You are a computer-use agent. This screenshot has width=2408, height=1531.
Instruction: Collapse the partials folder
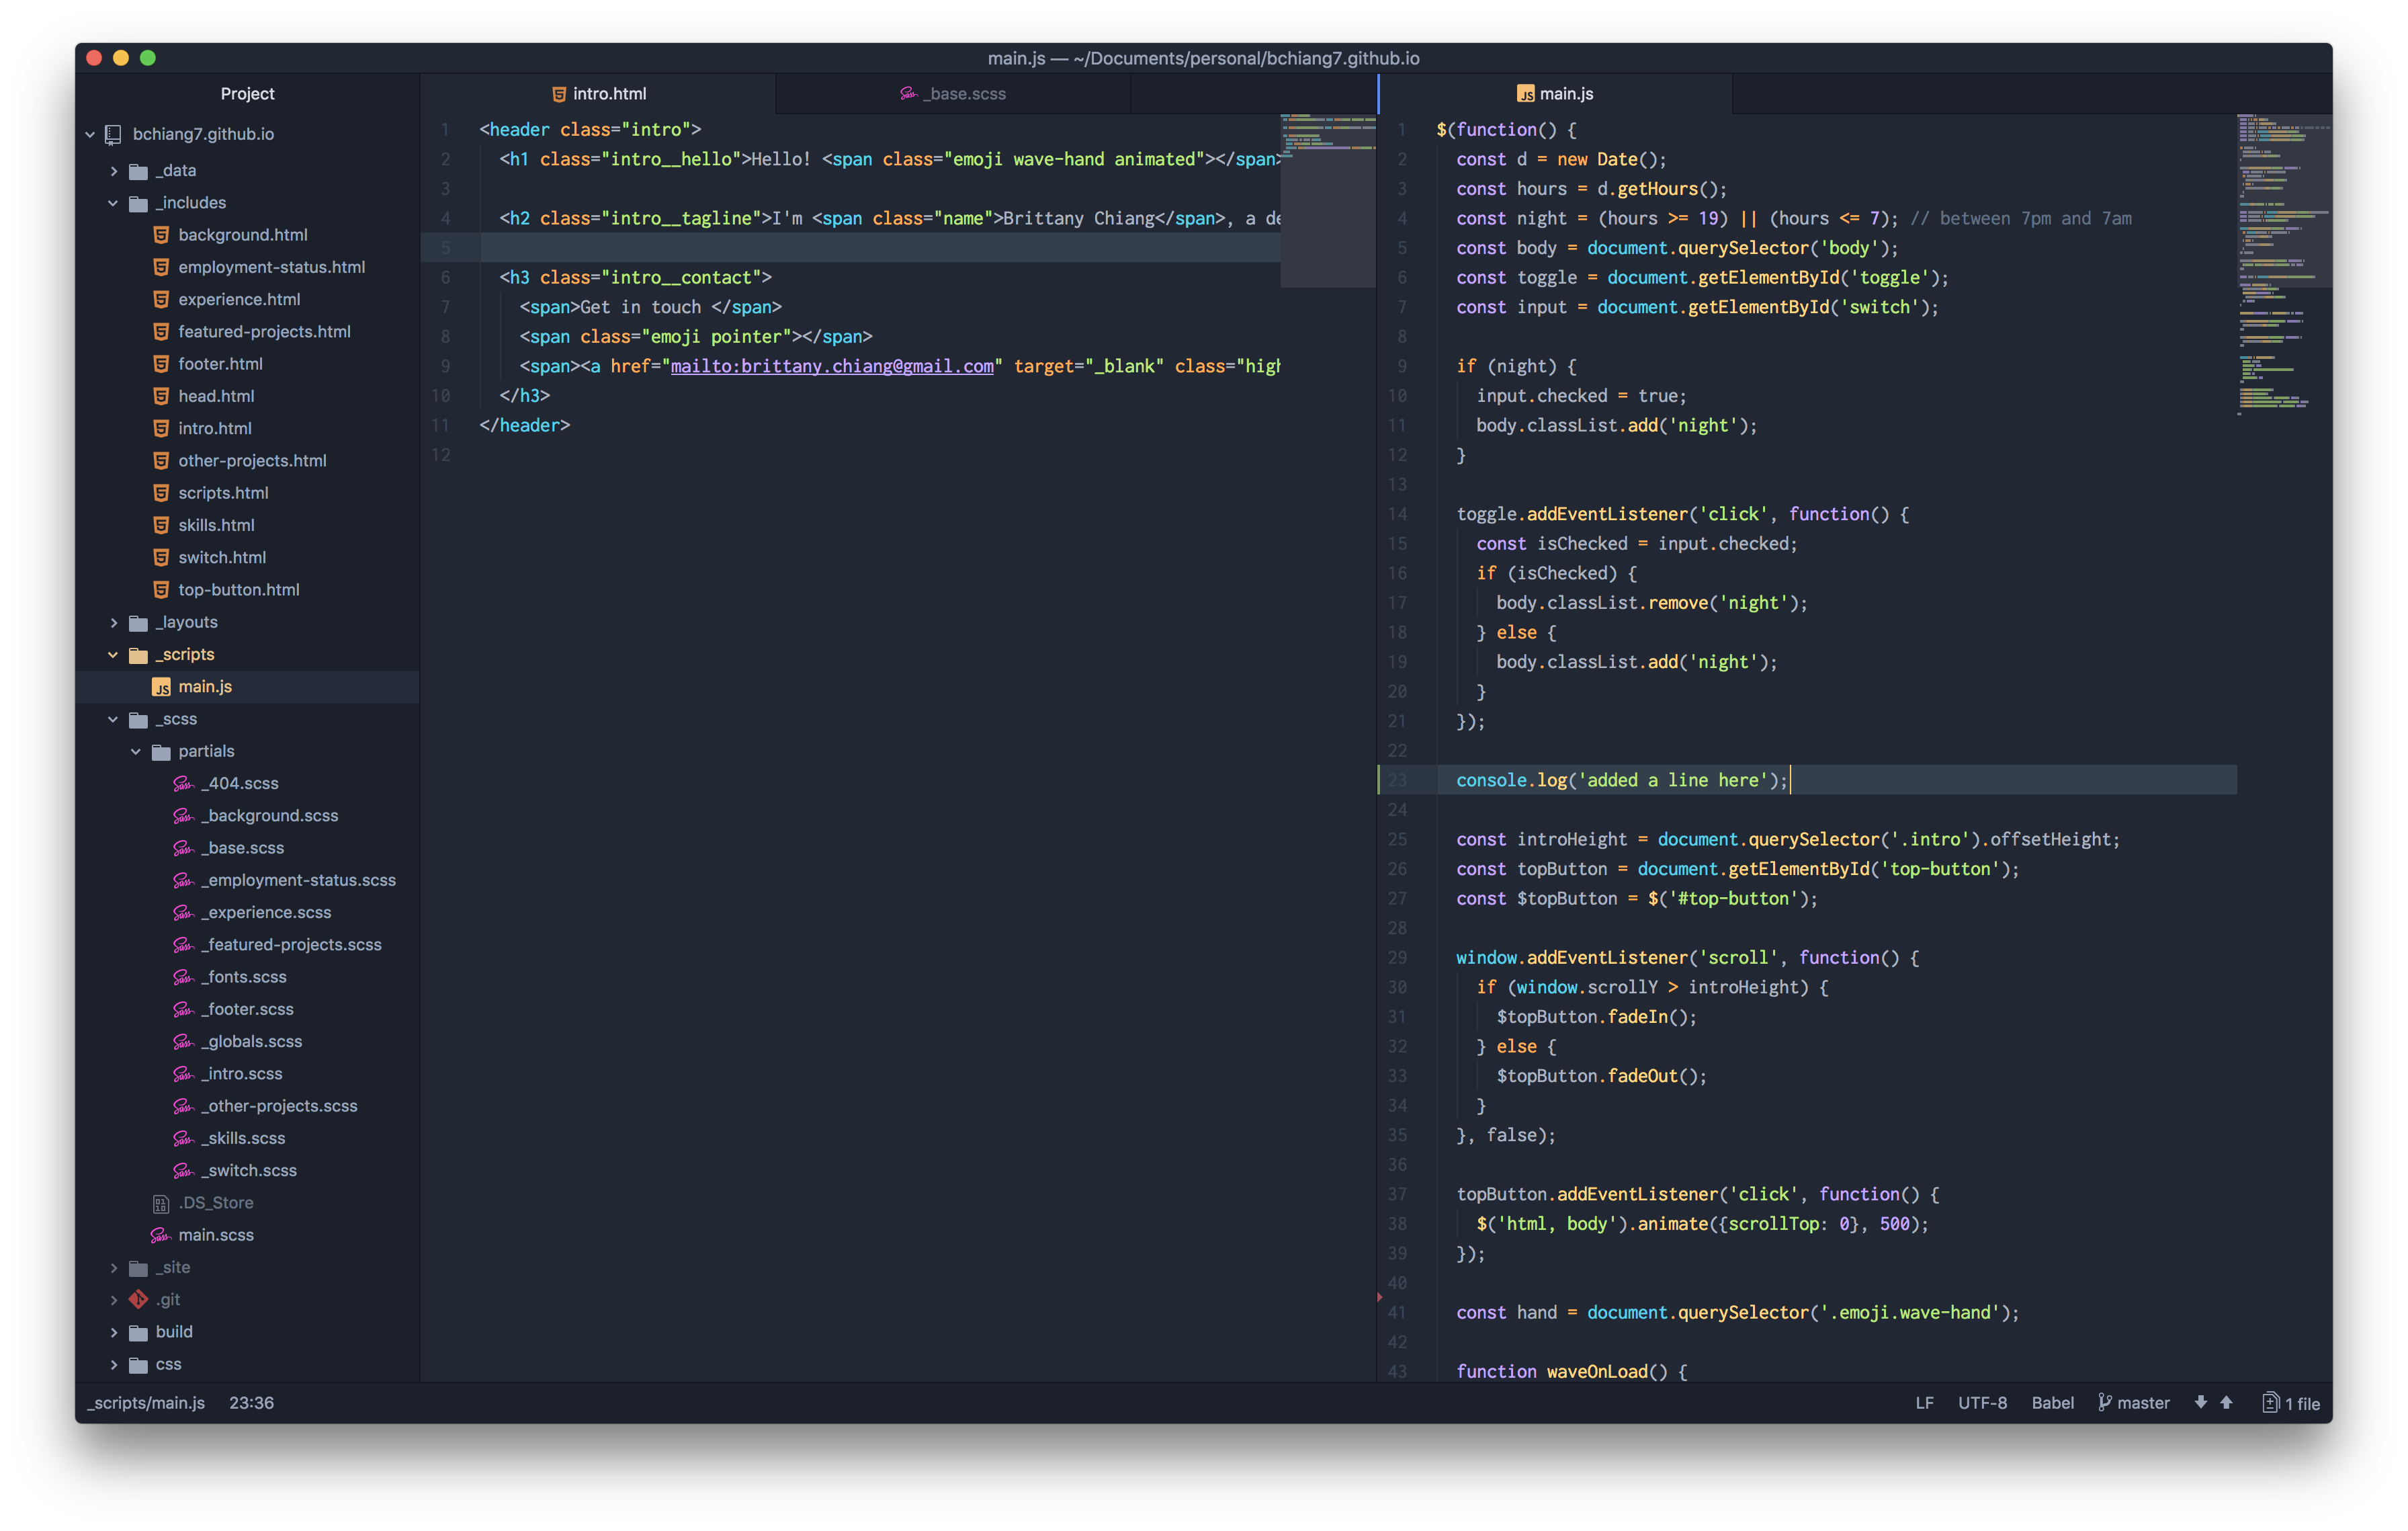point(136,751)
